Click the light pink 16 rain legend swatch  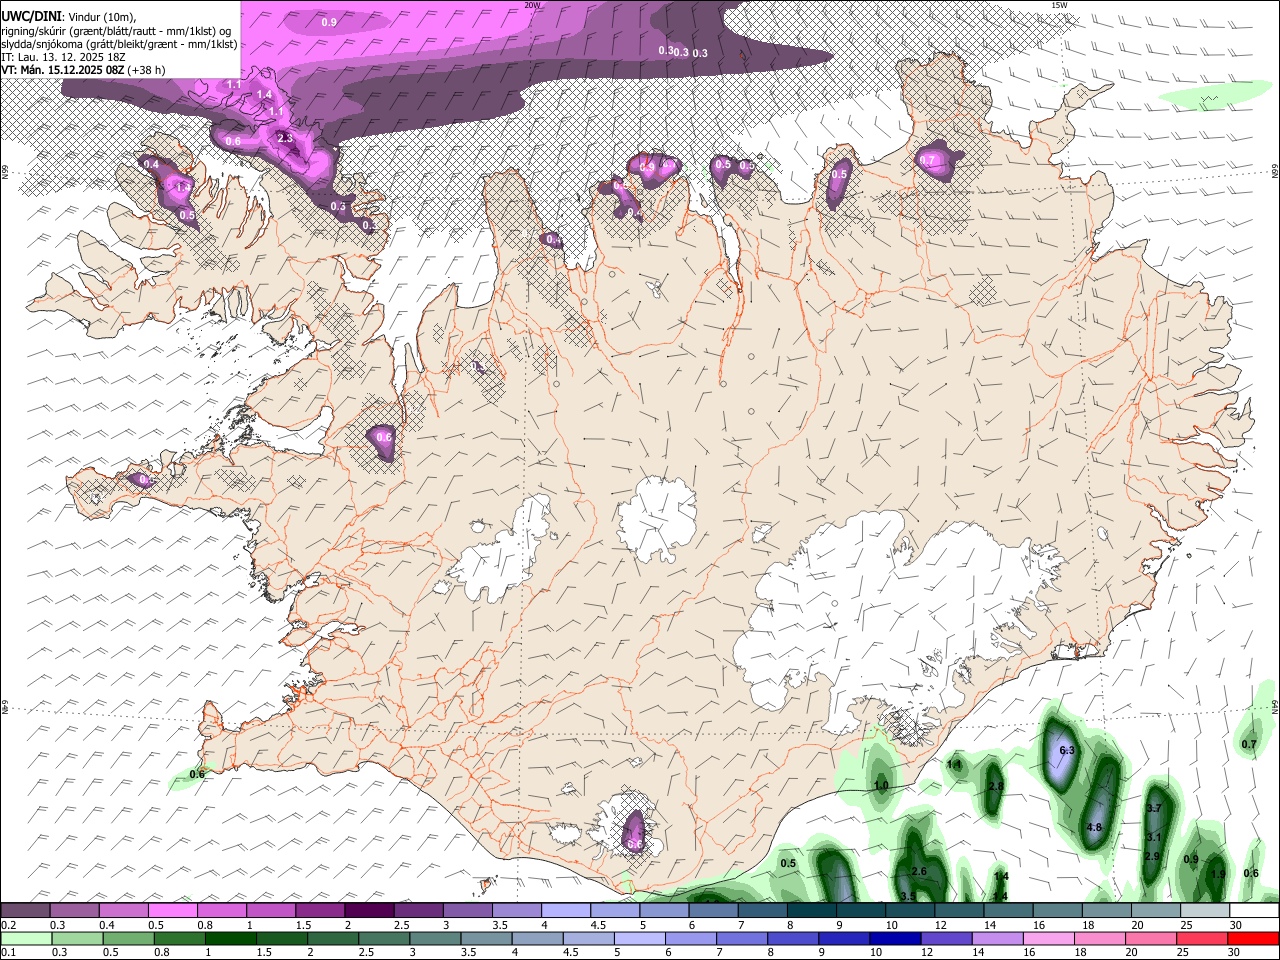point(1049,939)
